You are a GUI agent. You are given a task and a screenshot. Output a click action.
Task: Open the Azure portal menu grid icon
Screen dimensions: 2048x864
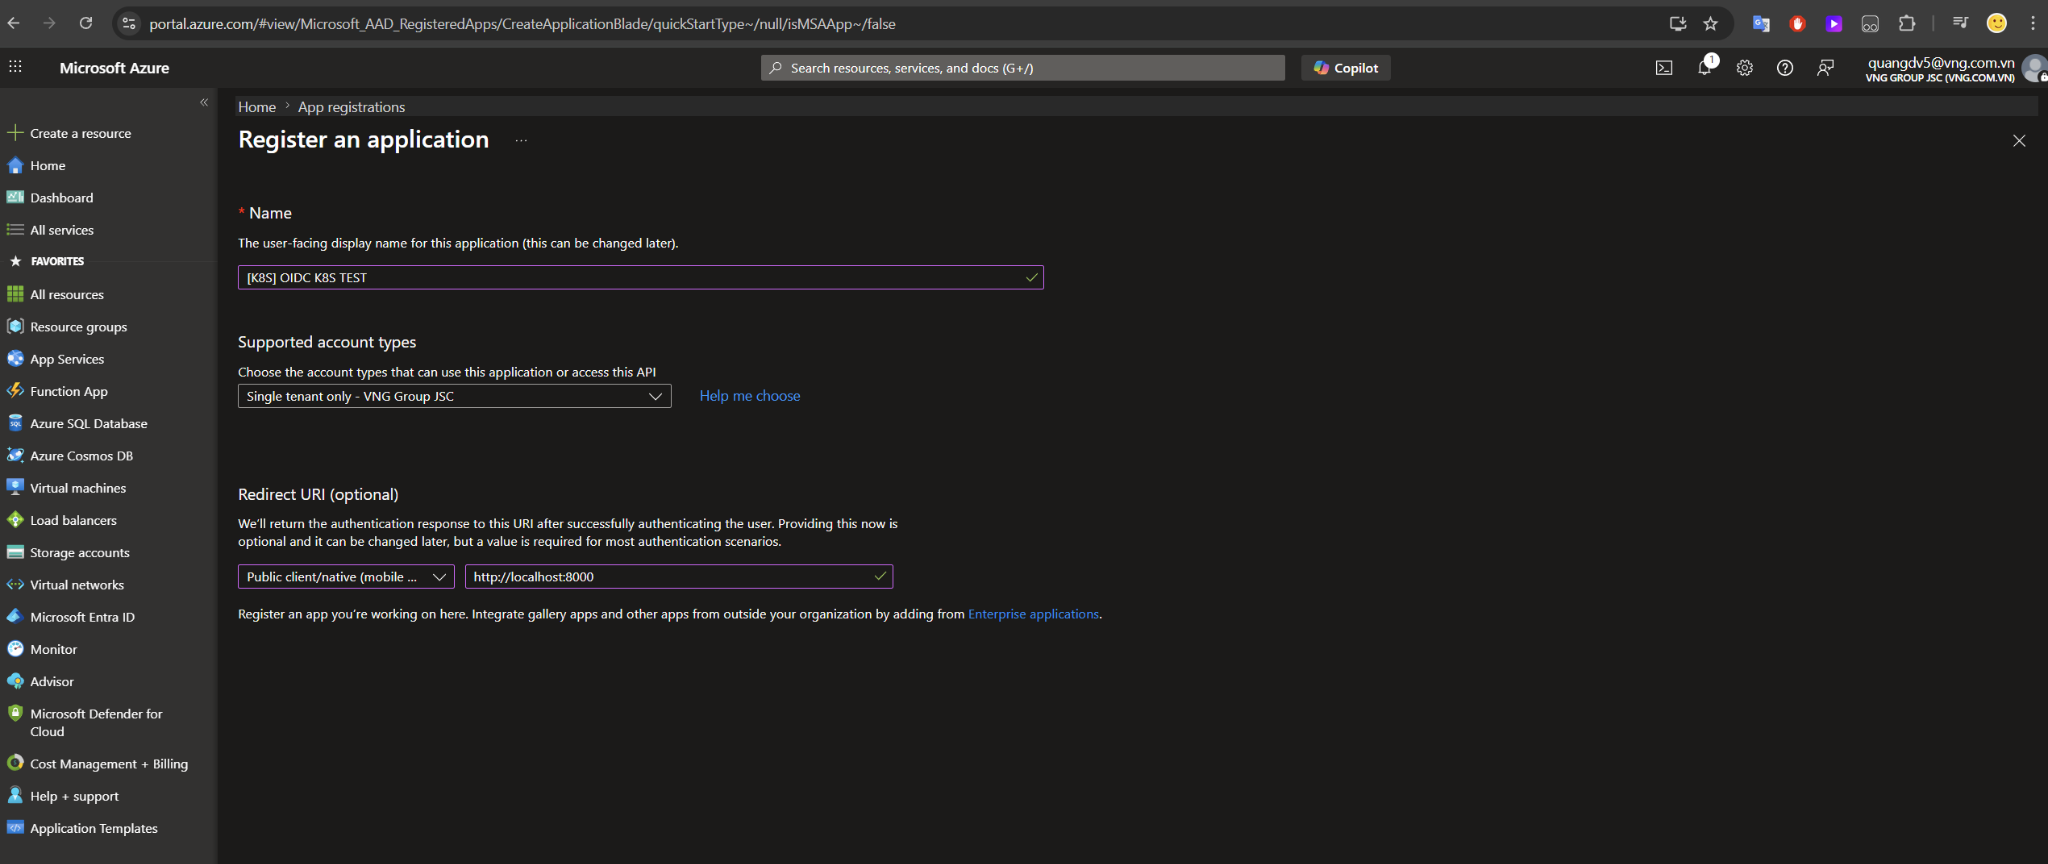[x=15, y=67]
